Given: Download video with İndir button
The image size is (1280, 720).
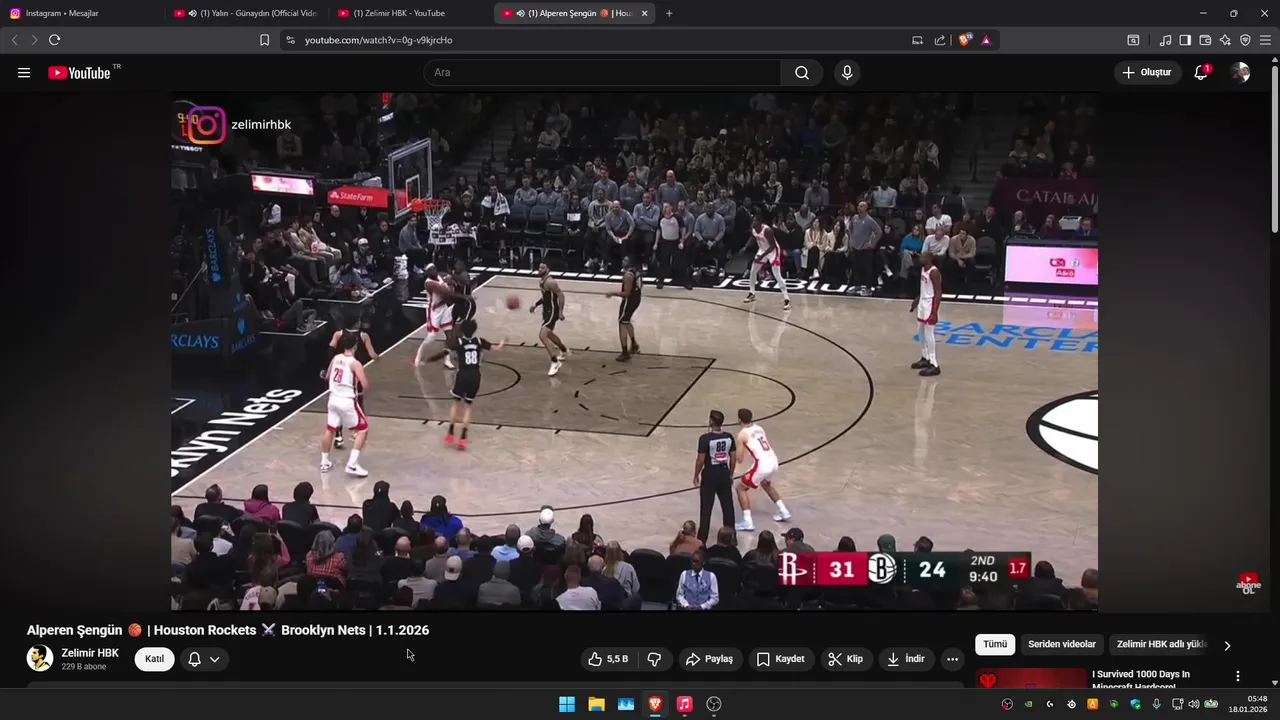Looking at the screenshot, I should [906, 659].
